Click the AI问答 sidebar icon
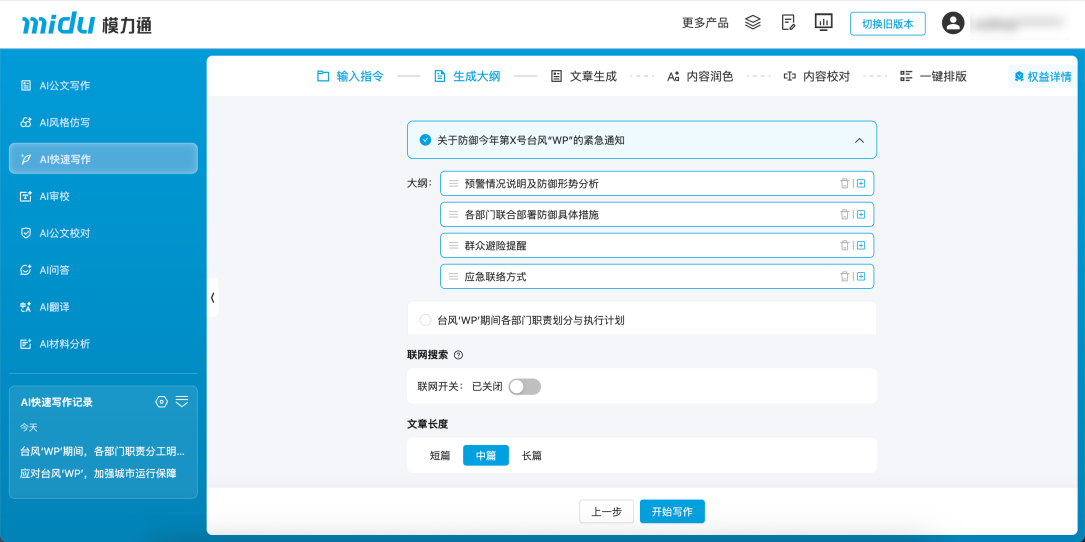 pyautogui.click(x=26, y=270)
